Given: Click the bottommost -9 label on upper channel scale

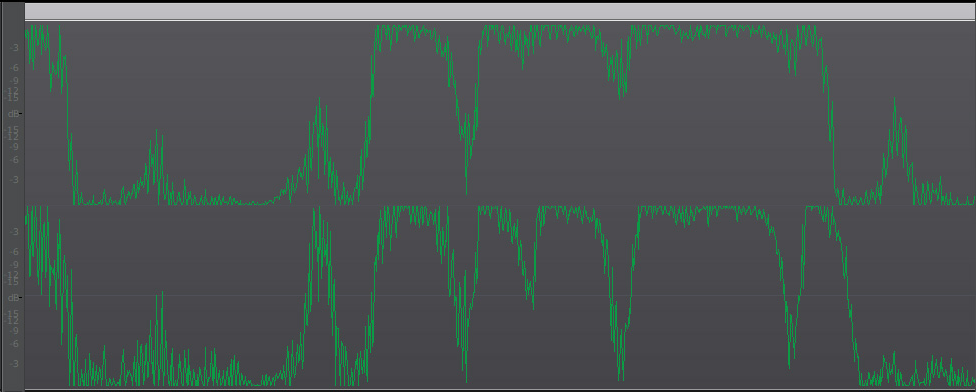Looking at the screenshot, I should point(14,147).
